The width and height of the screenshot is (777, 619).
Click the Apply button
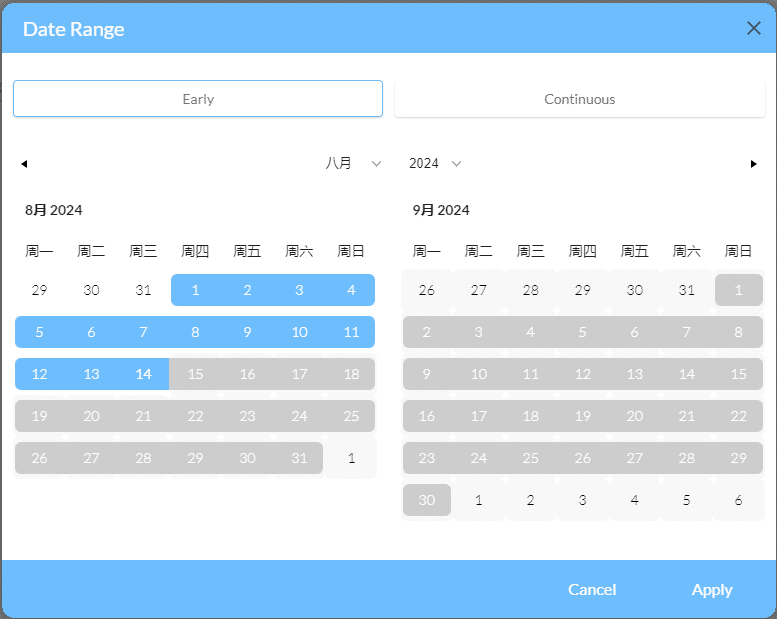[x=711, y=589]
